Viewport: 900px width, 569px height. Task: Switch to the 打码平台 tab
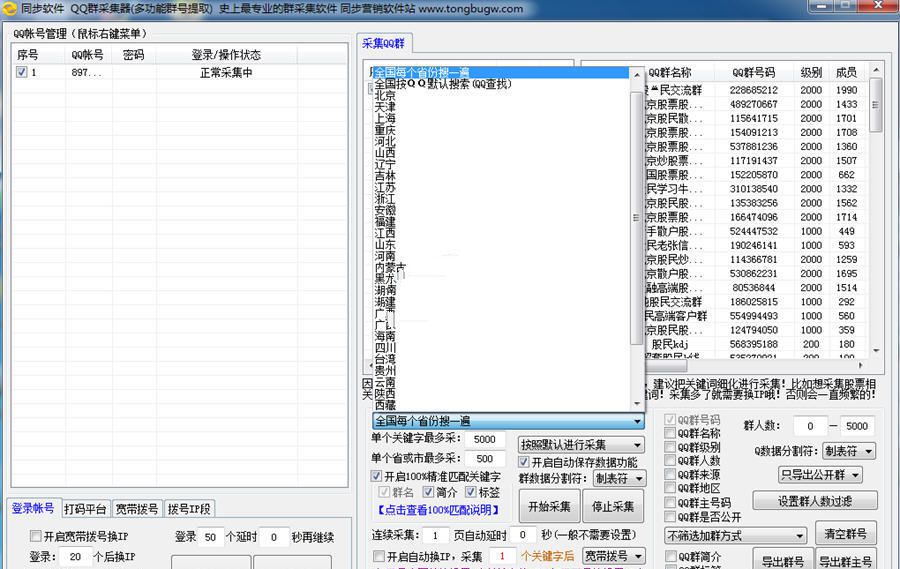tap(85, 509)
